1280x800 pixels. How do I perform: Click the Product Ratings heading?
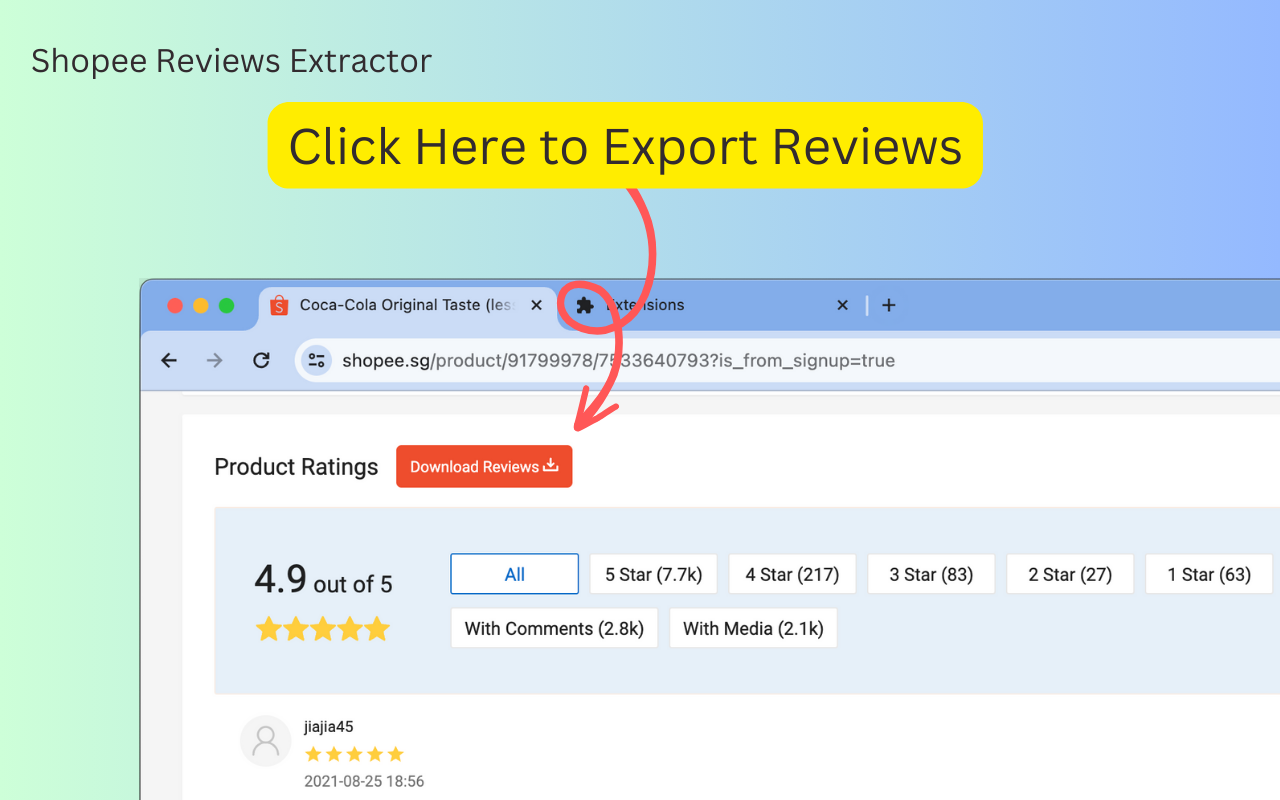296,467
